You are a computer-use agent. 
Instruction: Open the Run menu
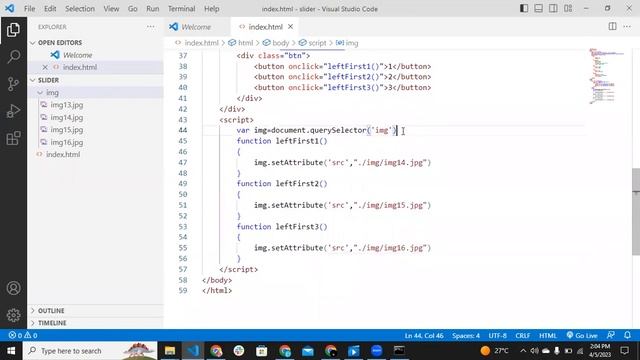pos(153,9)
